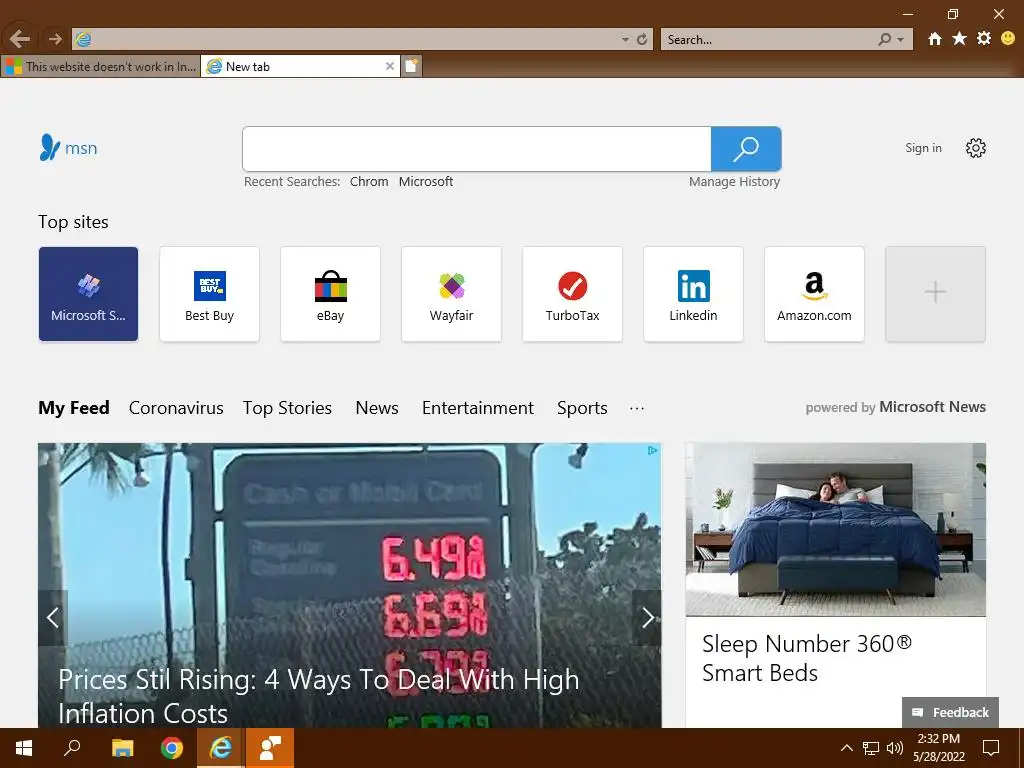The image size is (1024, 768).
Task: Close the New tab tab
Action: [x=389, y=66]
